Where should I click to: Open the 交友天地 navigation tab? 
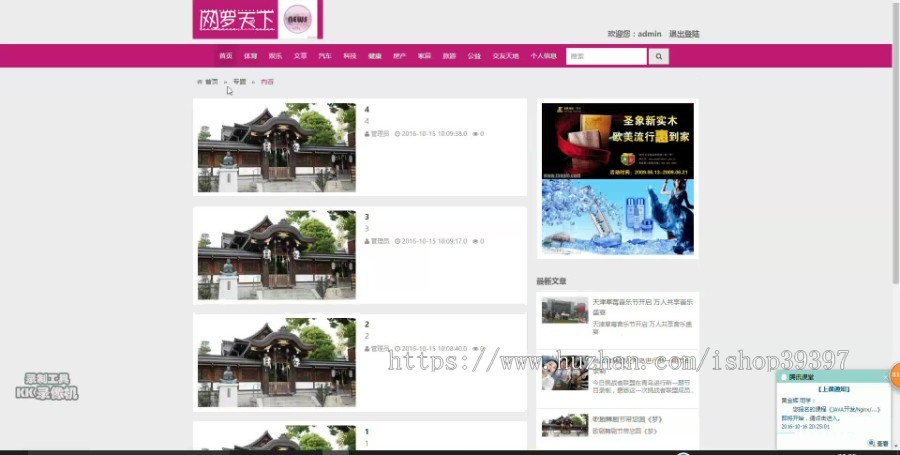(506, 56)
